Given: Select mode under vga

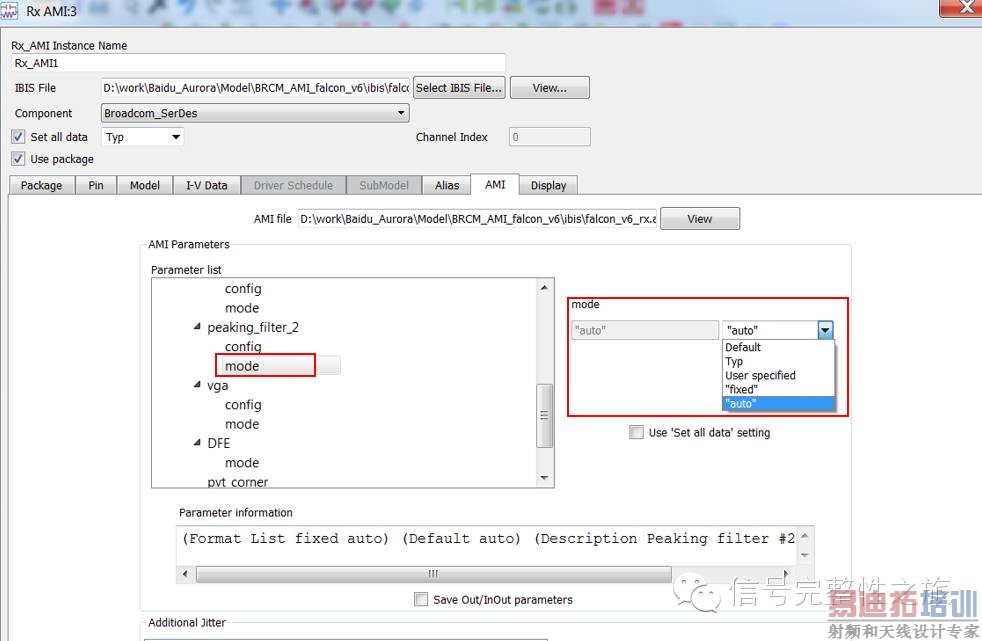Looking at the screenshot, I should (x=242, y=424).
